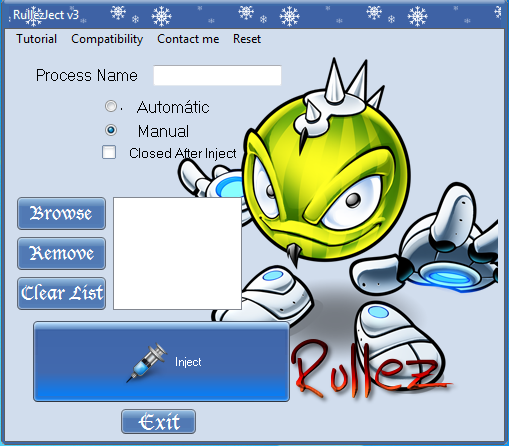Focus the Process Name input field
The height and width of the screenshot is (446, 509).
click(x=217, y=75)
